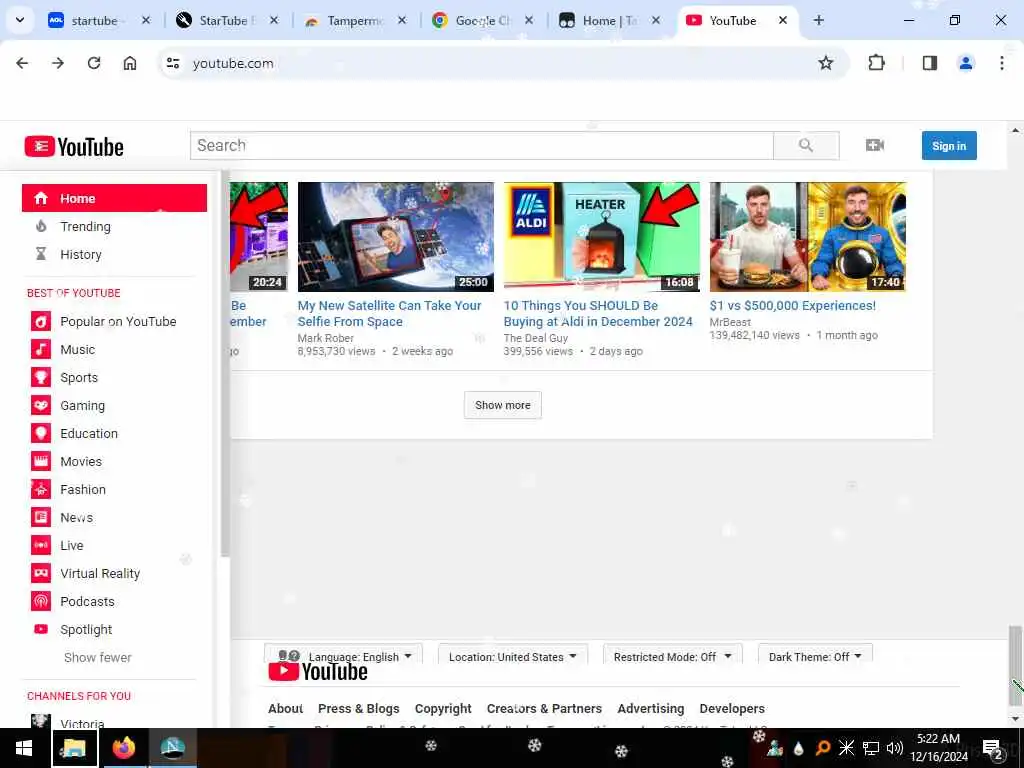The width and height of the screenshot is (1024, 768).
Task: Click the Music note icon
Action: pos(40,349)
